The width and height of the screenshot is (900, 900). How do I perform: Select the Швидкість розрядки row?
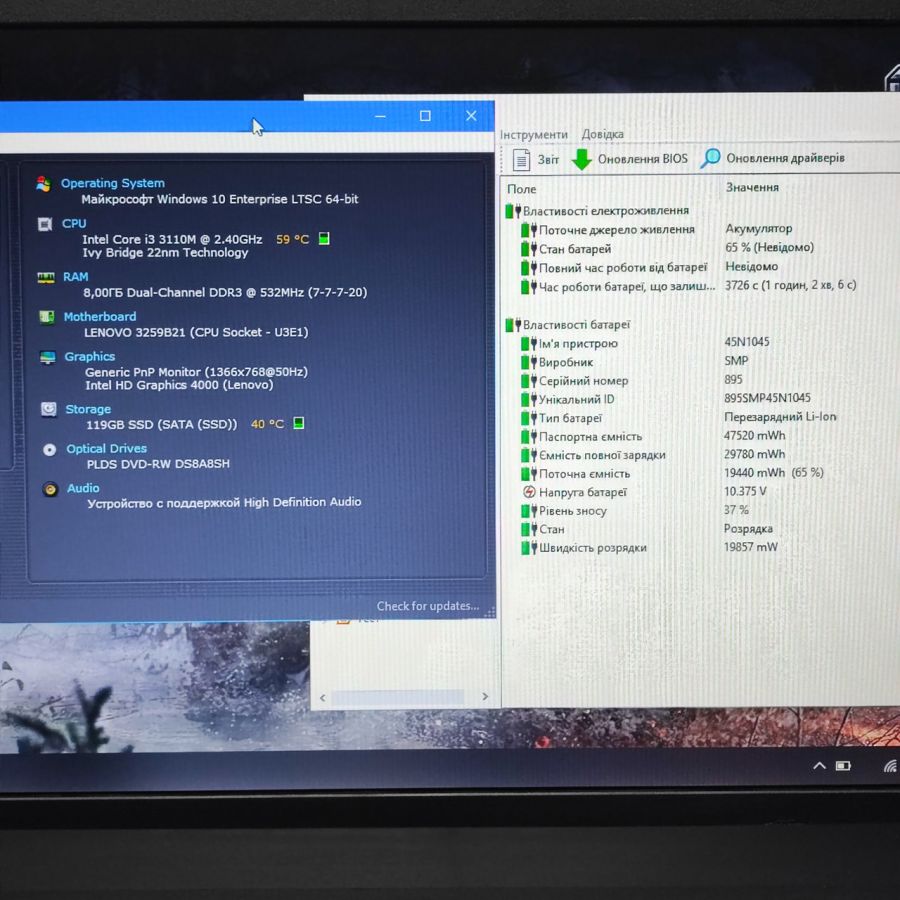[649, 547]
